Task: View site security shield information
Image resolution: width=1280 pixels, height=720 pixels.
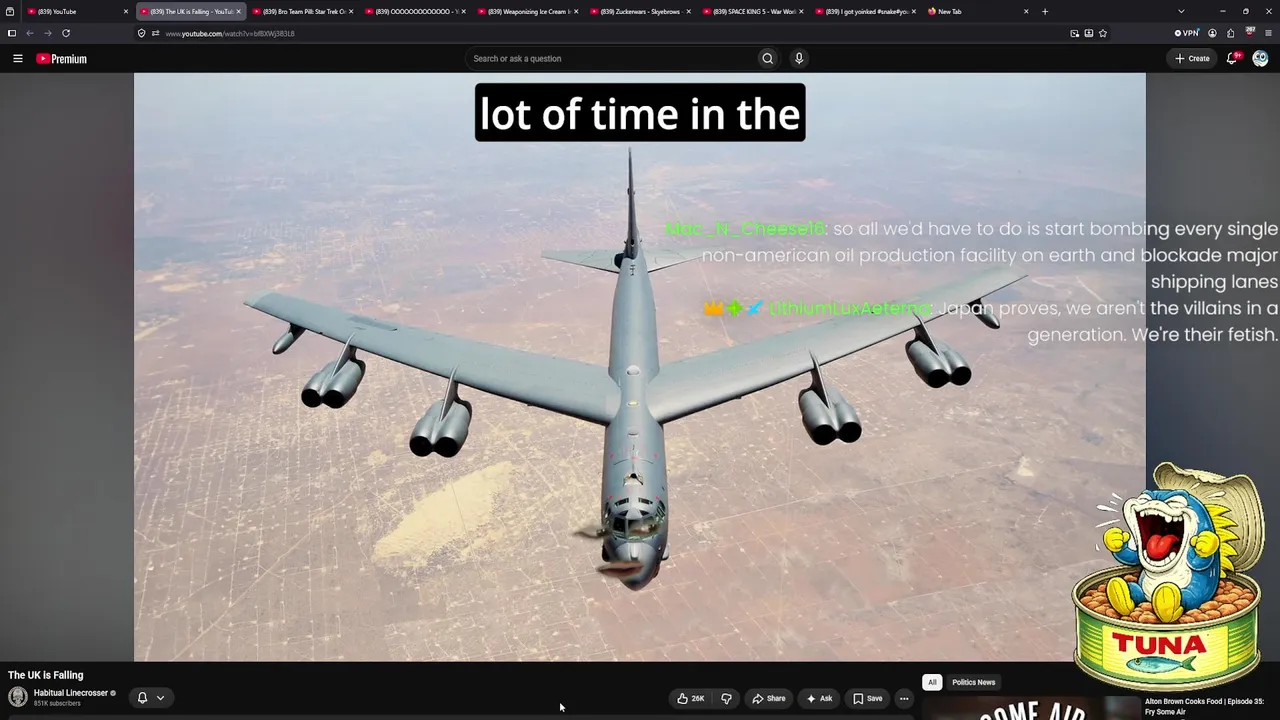Action: coord(141,33)
